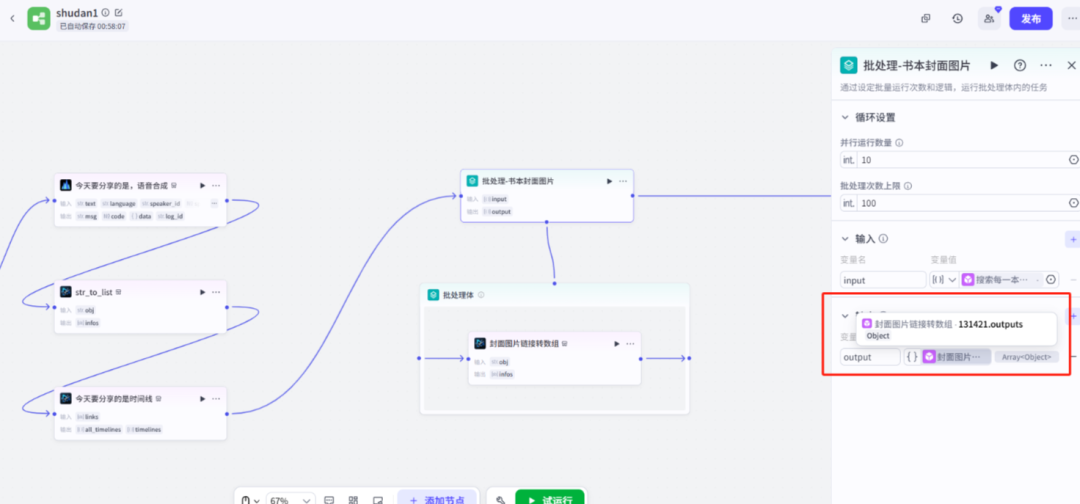The image size is (1080, 504).
Task: Edit the 并行运行数量 value 10
Action: [x=961, y=160]
